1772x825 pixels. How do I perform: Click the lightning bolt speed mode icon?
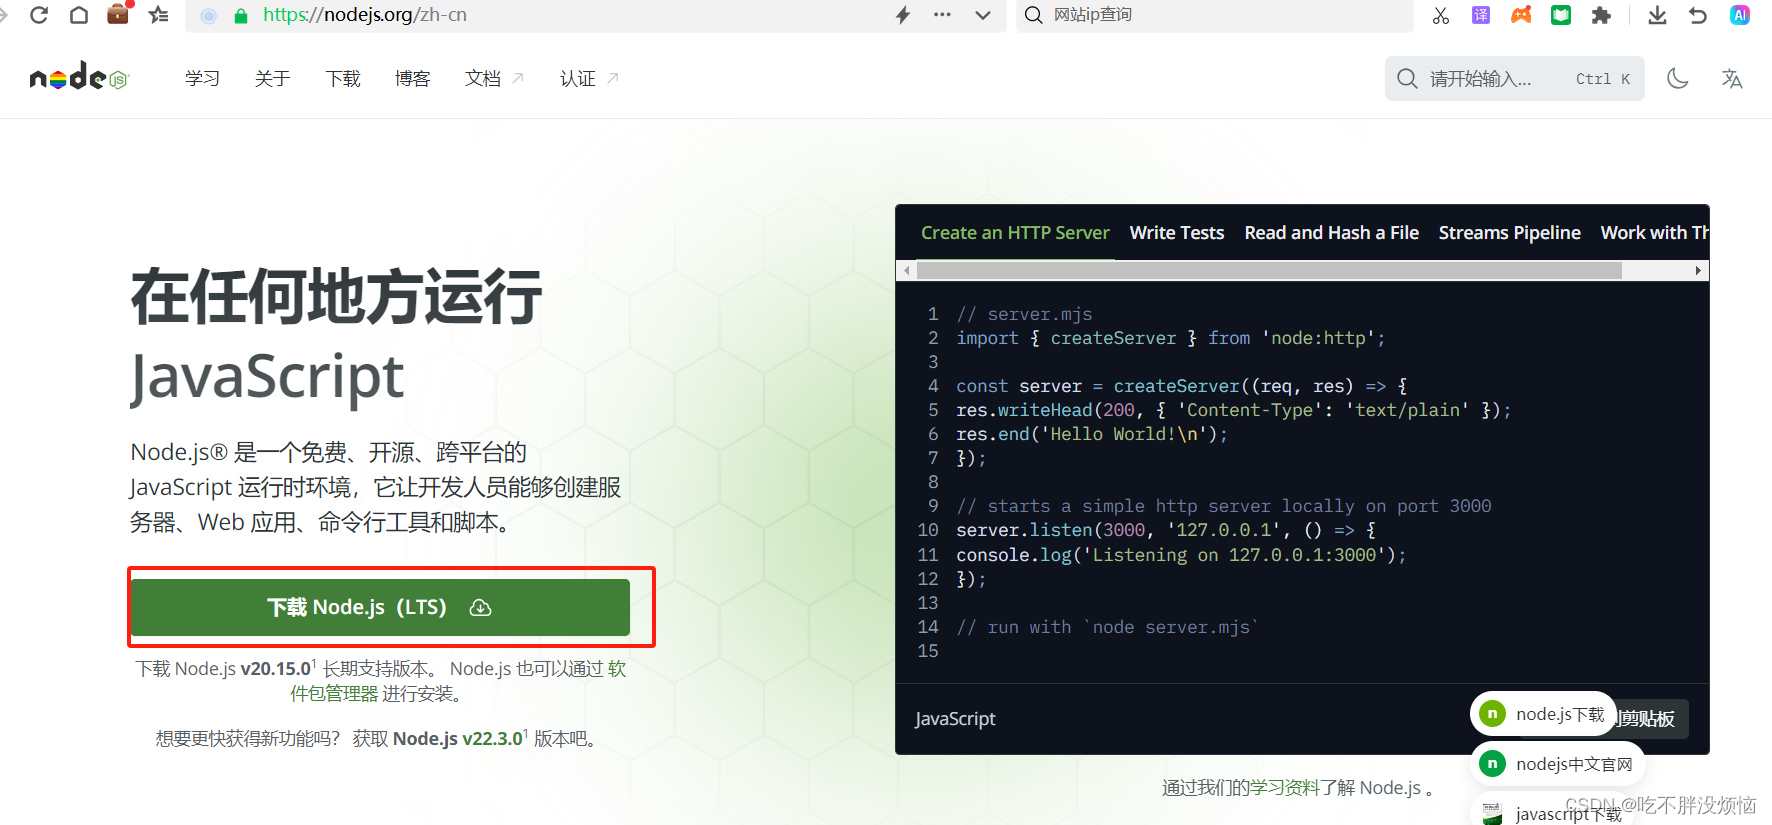pos(903,15)
